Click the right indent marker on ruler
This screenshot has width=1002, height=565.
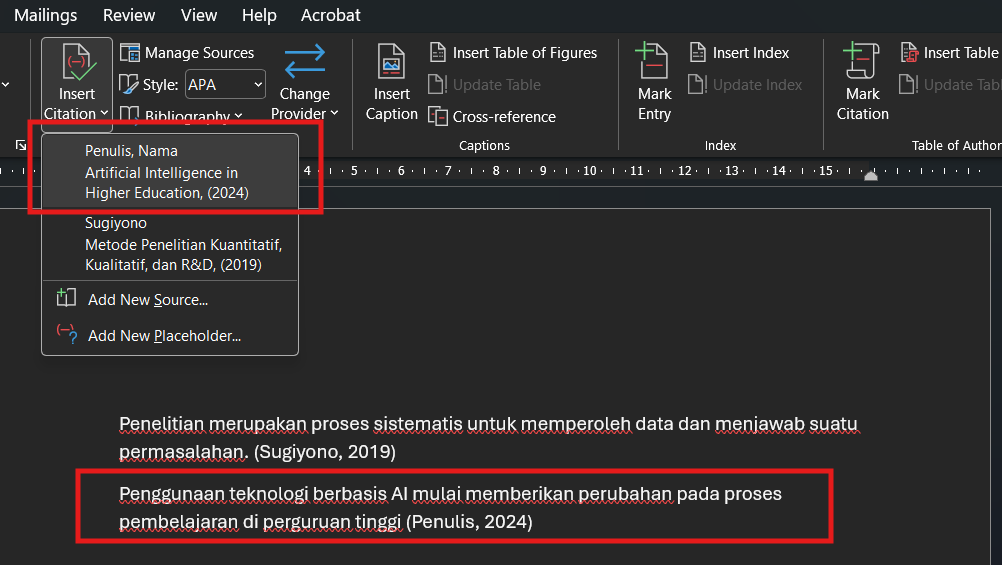coord(871,175)
